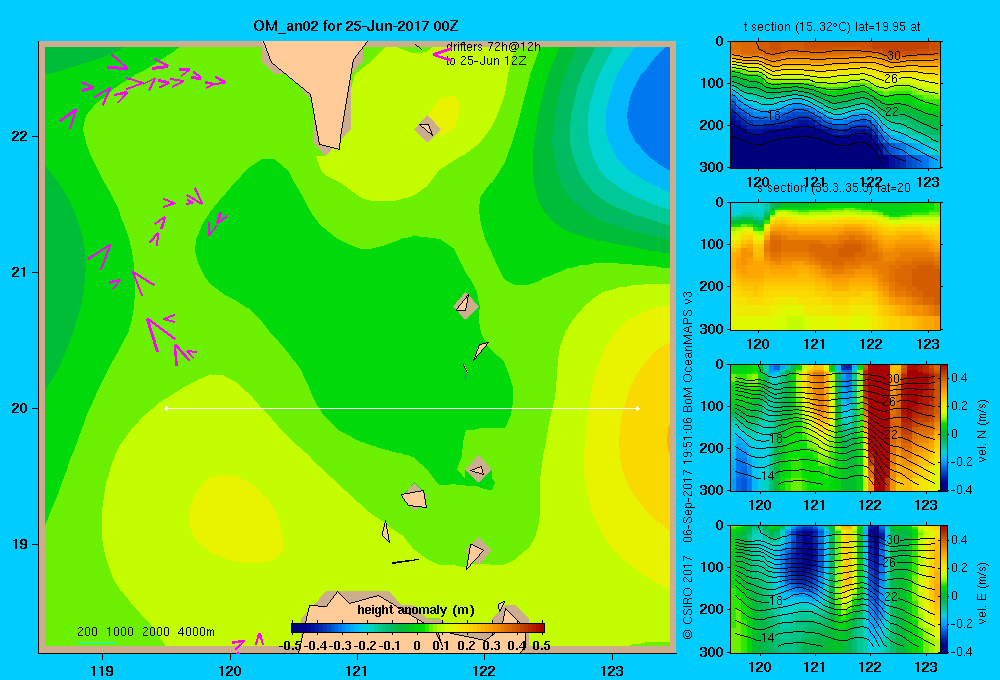Click the "t section (15..32°C) lat=19.95" title

tap(832, 27)
